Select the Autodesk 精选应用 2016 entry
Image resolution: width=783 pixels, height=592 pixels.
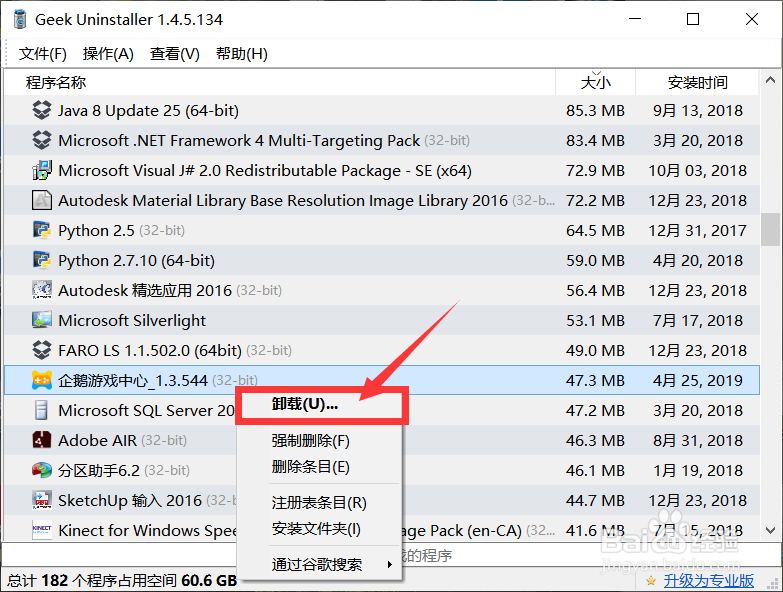tap(382, 290)
